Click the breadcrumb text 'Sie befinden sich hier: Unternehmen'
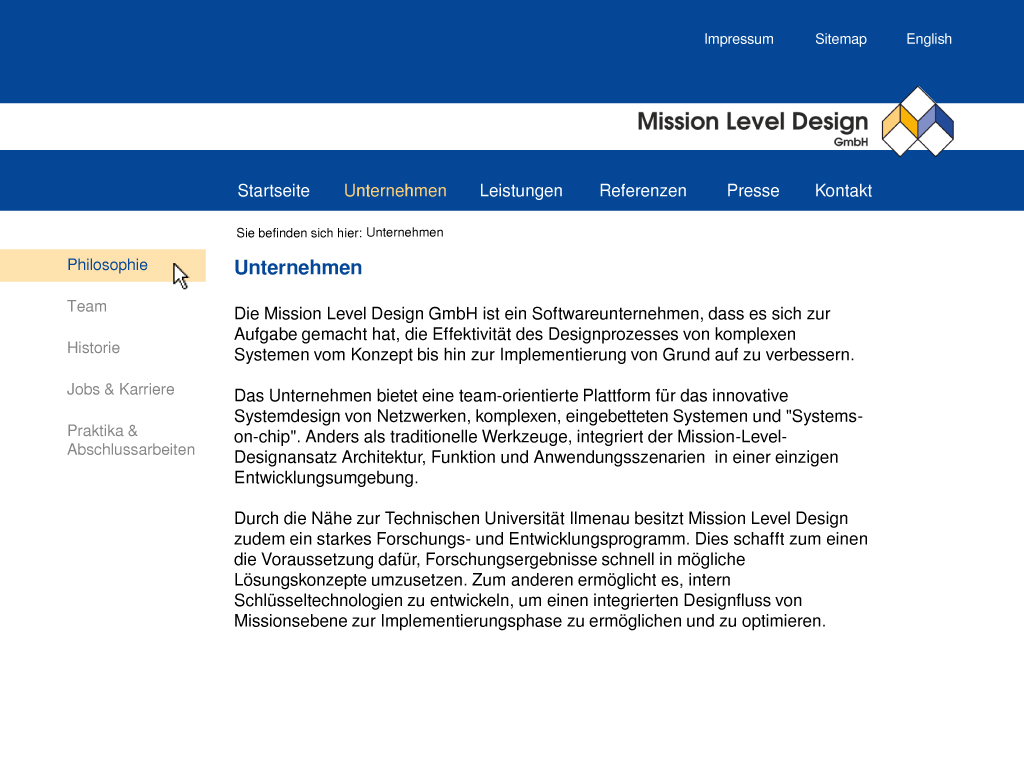The width and height of the screenshot is (1024, 768). tap(340, 232)
